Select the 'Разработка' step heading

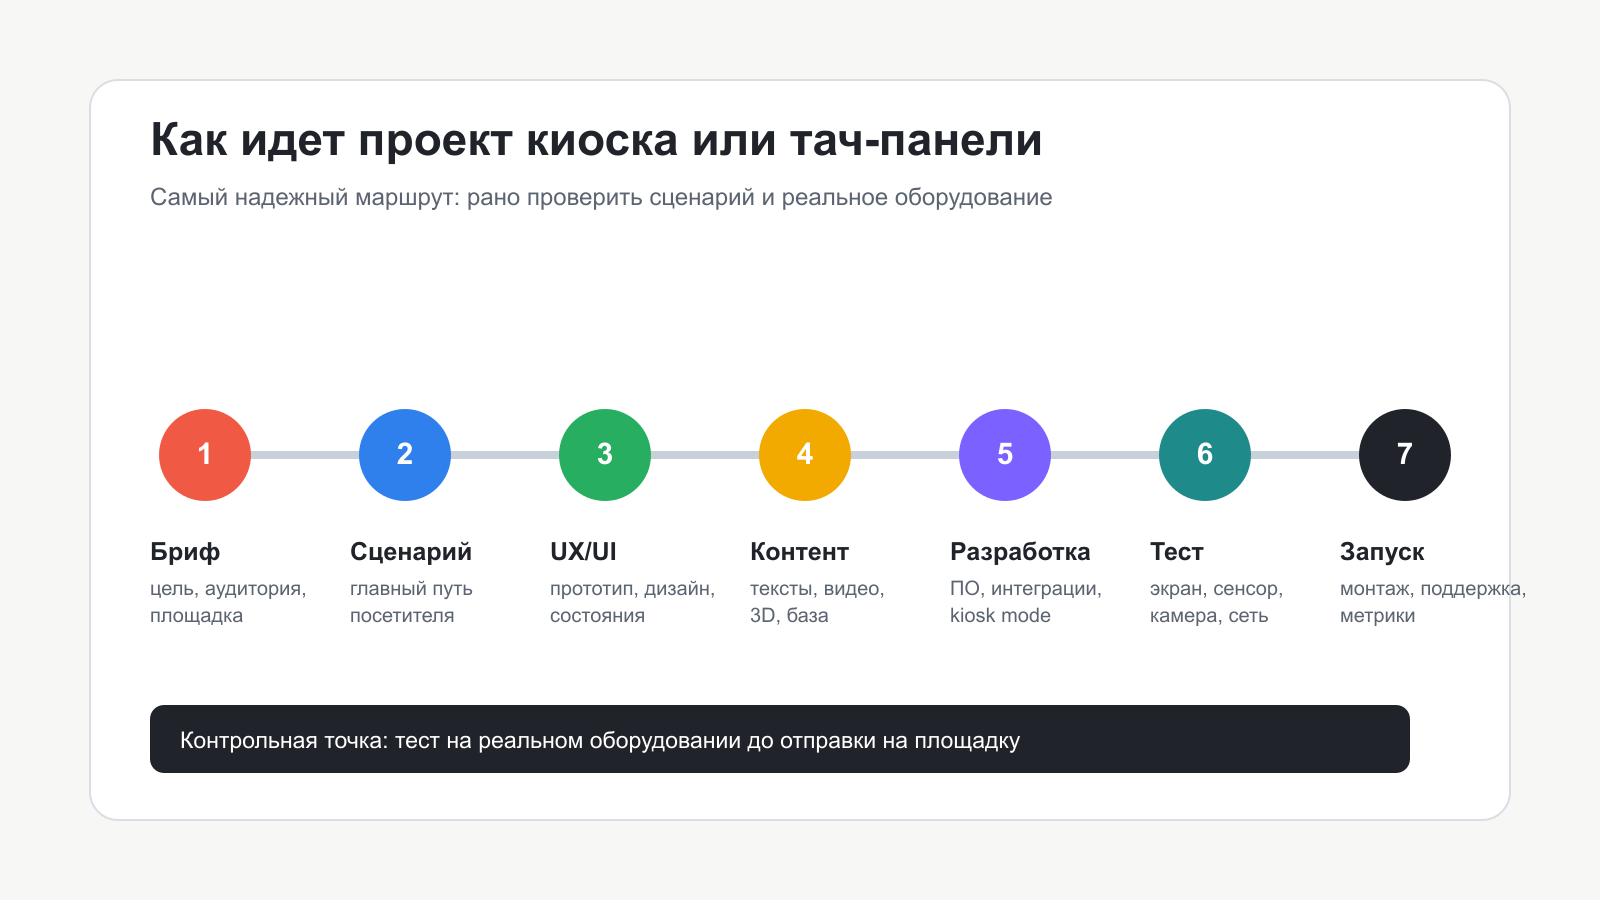(1020, 552)
